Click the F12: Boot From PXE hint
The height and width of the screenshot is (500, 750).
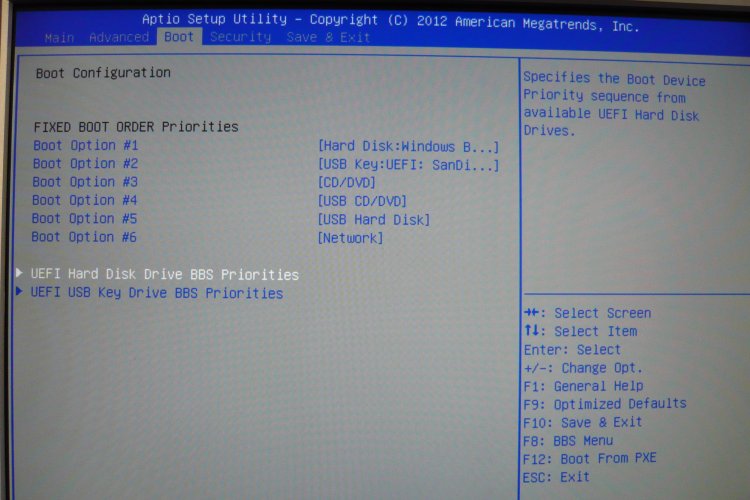click(590, 459)
